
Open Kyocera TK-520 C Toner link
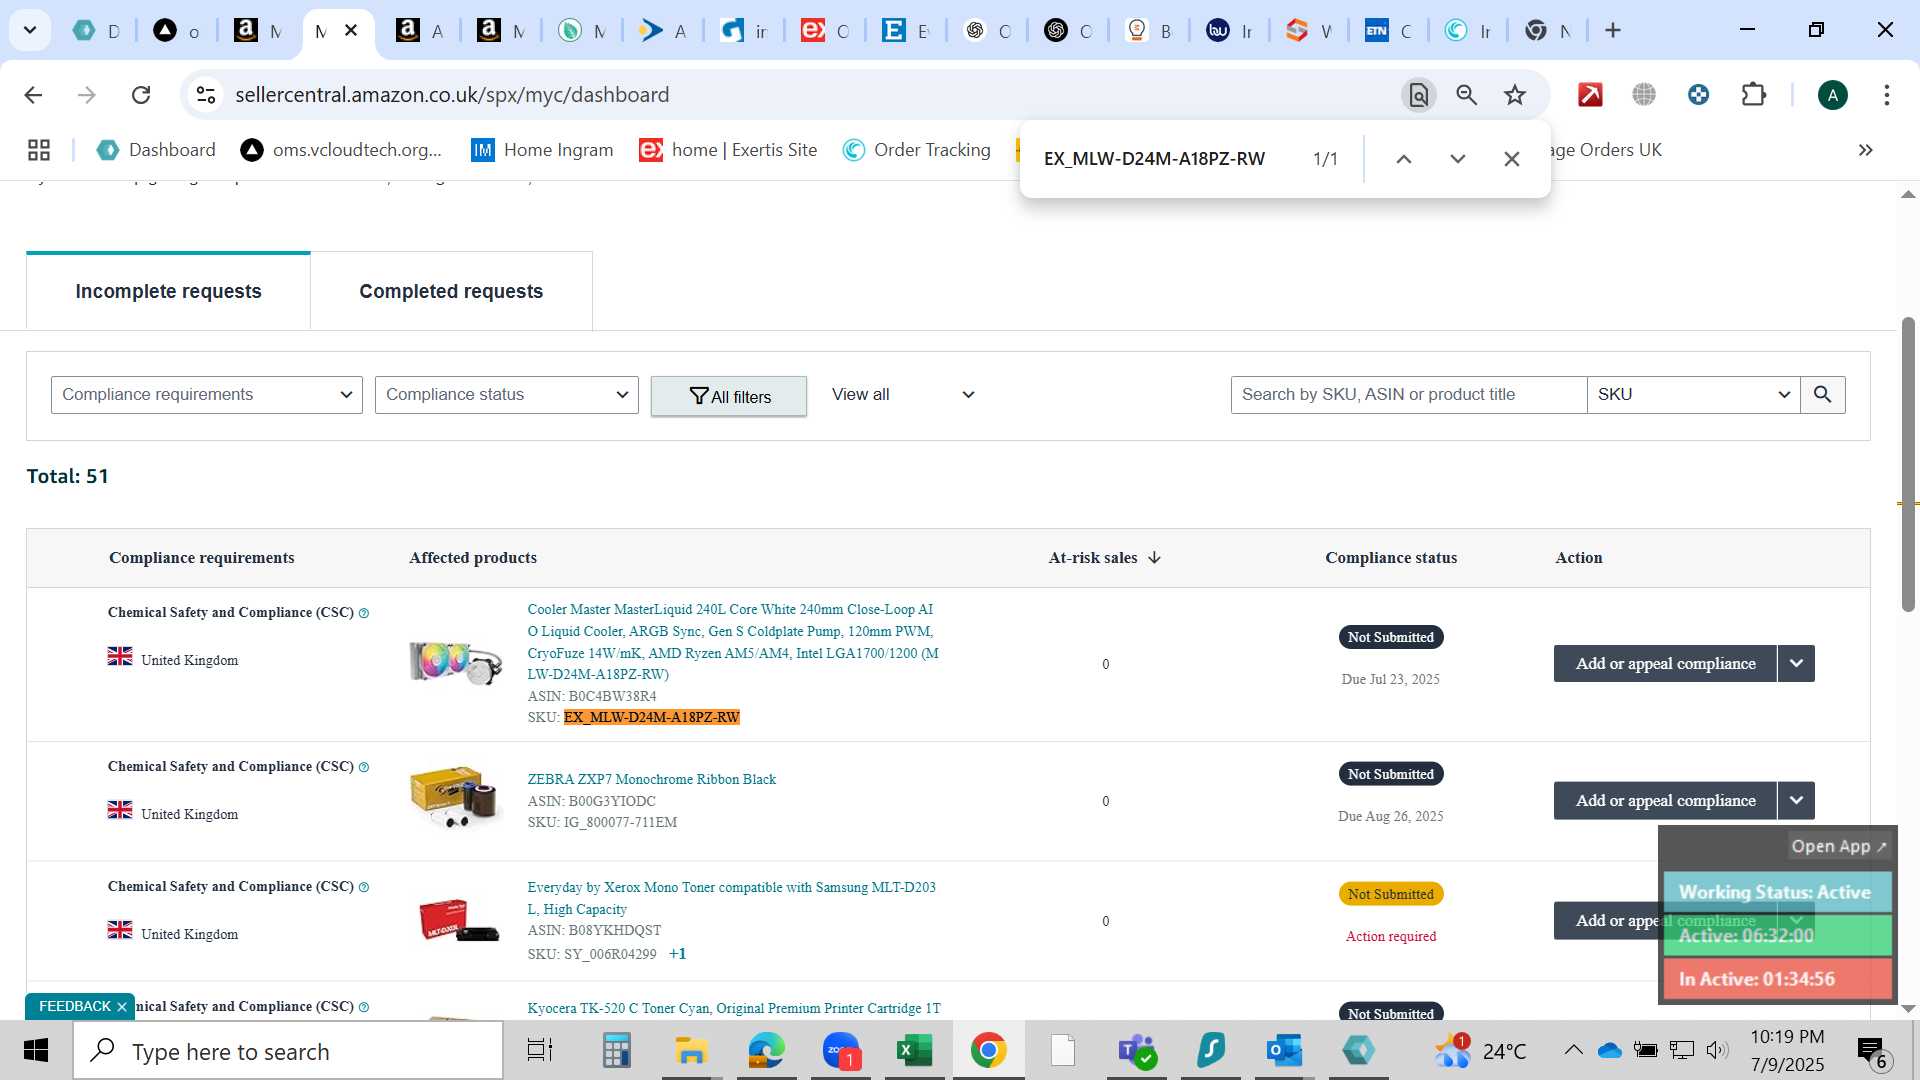tap(734, 1008)
